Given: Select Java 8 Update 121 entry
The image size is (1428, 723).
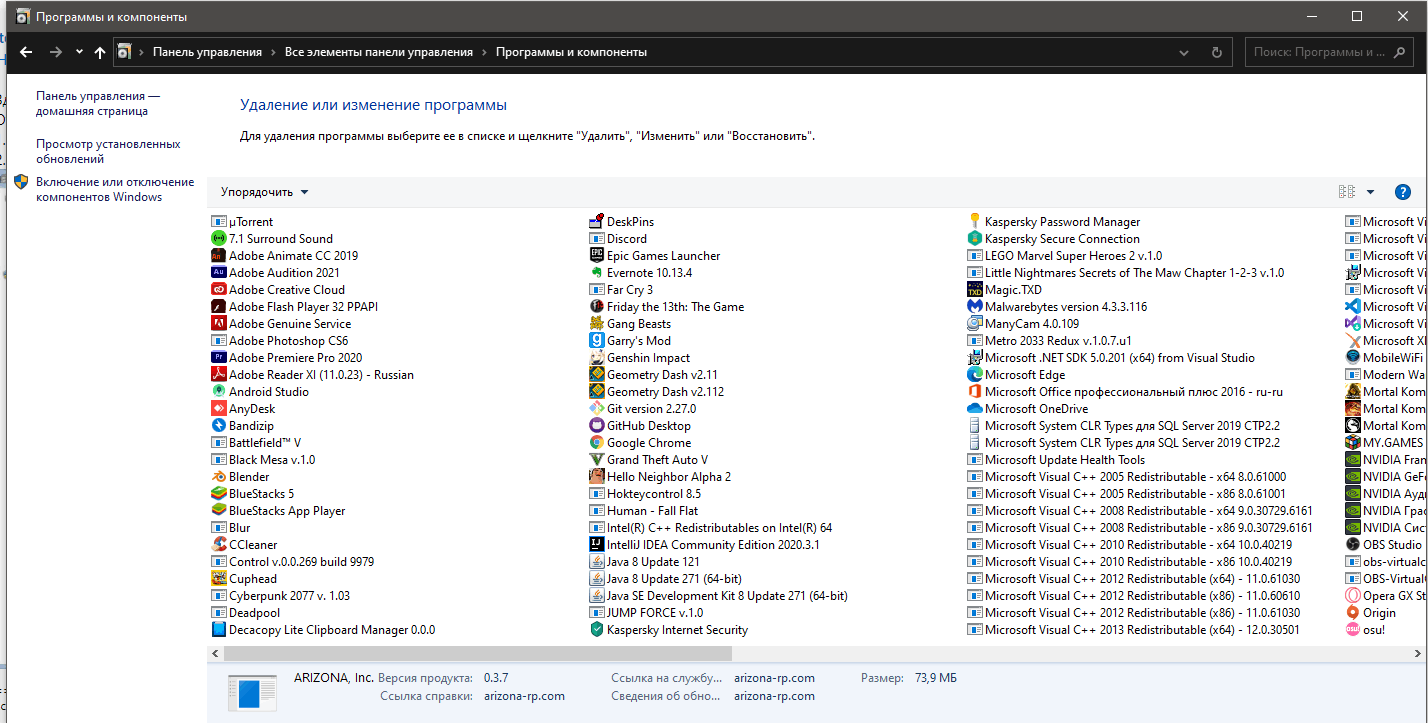Looking at the screenshot, I should click(x=645, y=562).
